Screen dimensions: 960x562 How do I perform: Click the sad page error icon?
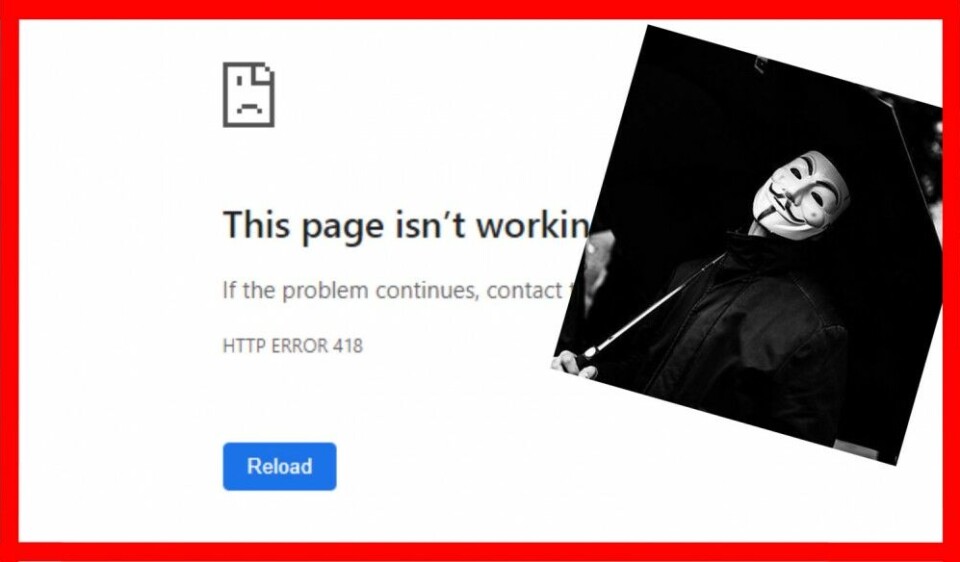249,94
